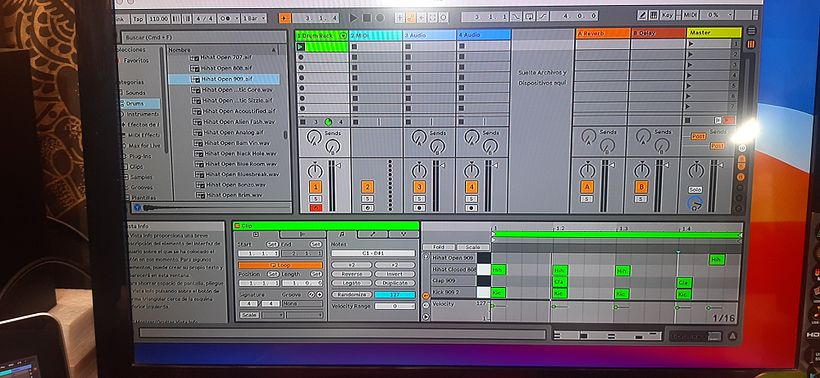Open the Envelopes tab icon in Clip view
The image size is (820, 378).
[372, 234]
